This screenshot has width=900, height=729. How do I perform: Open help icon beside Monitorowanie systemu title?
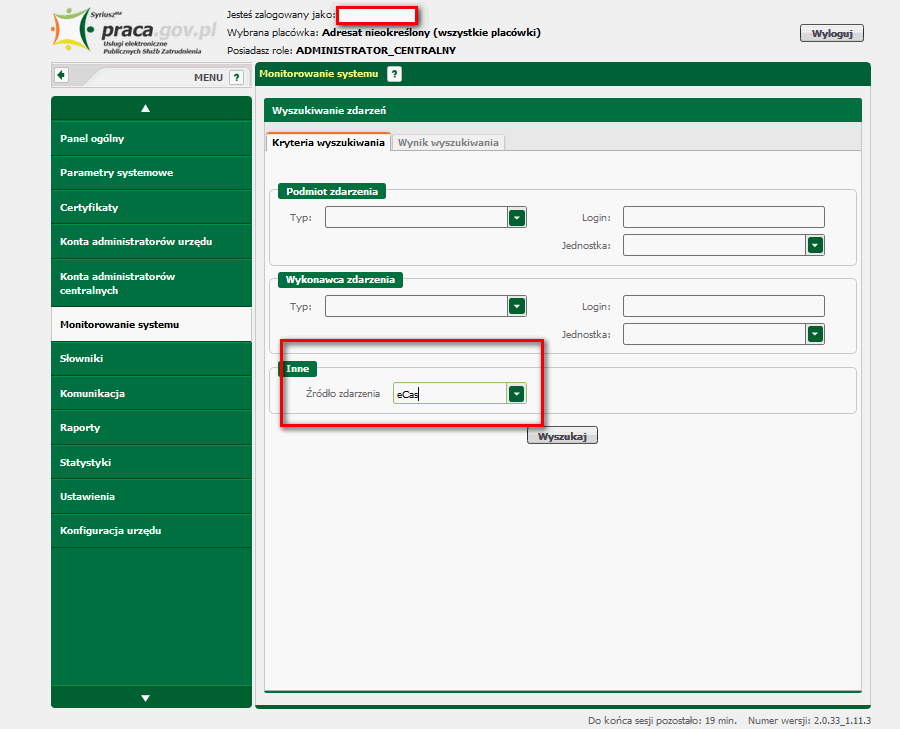(394, 74)
